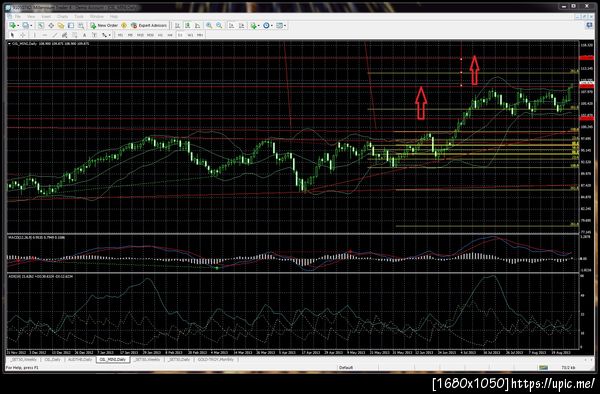
Task: Click the chart price scale axis
Action: [x=586, y=137]
